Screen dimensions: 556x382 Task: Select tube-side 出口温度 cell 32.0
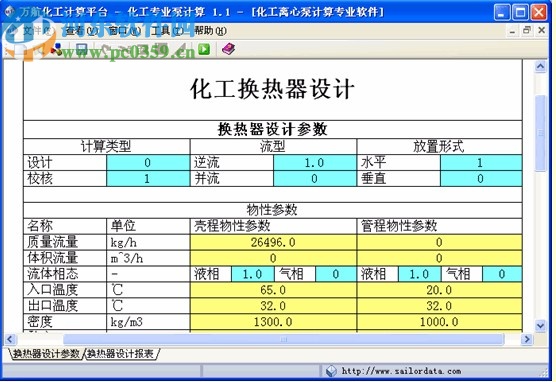(439, 306)
